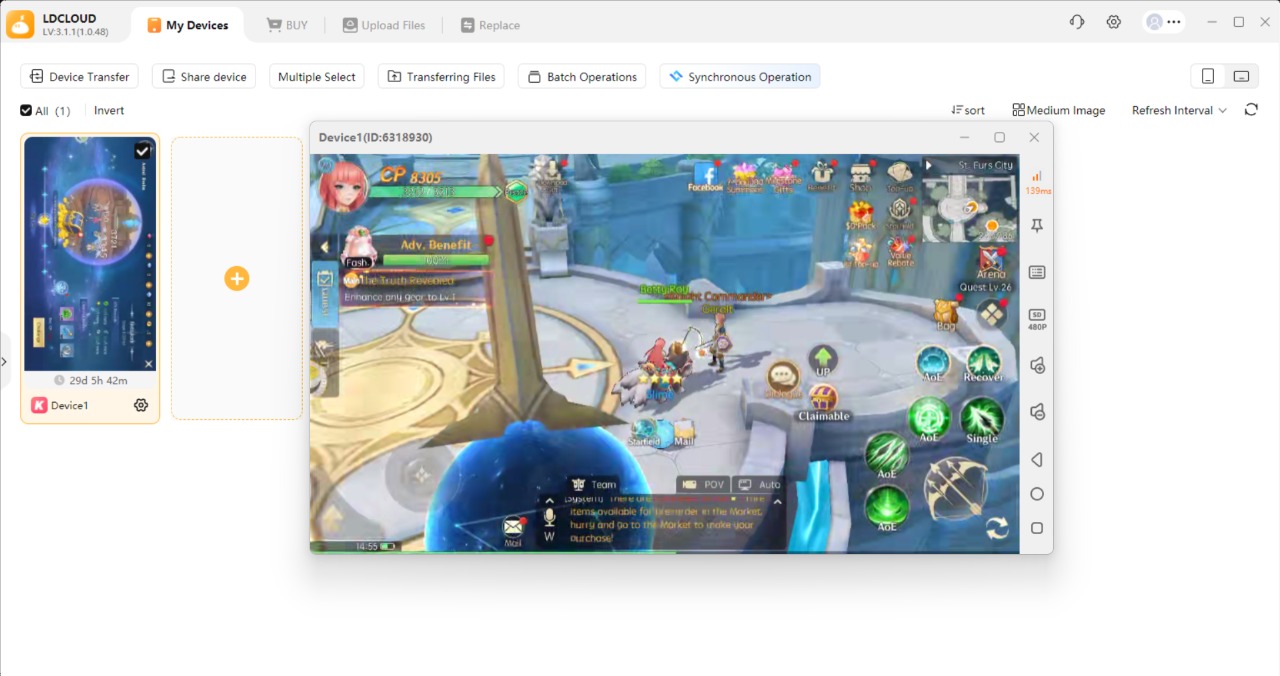Tap the Android home circle button
1280x676 pixels.
pos(1037,494)
